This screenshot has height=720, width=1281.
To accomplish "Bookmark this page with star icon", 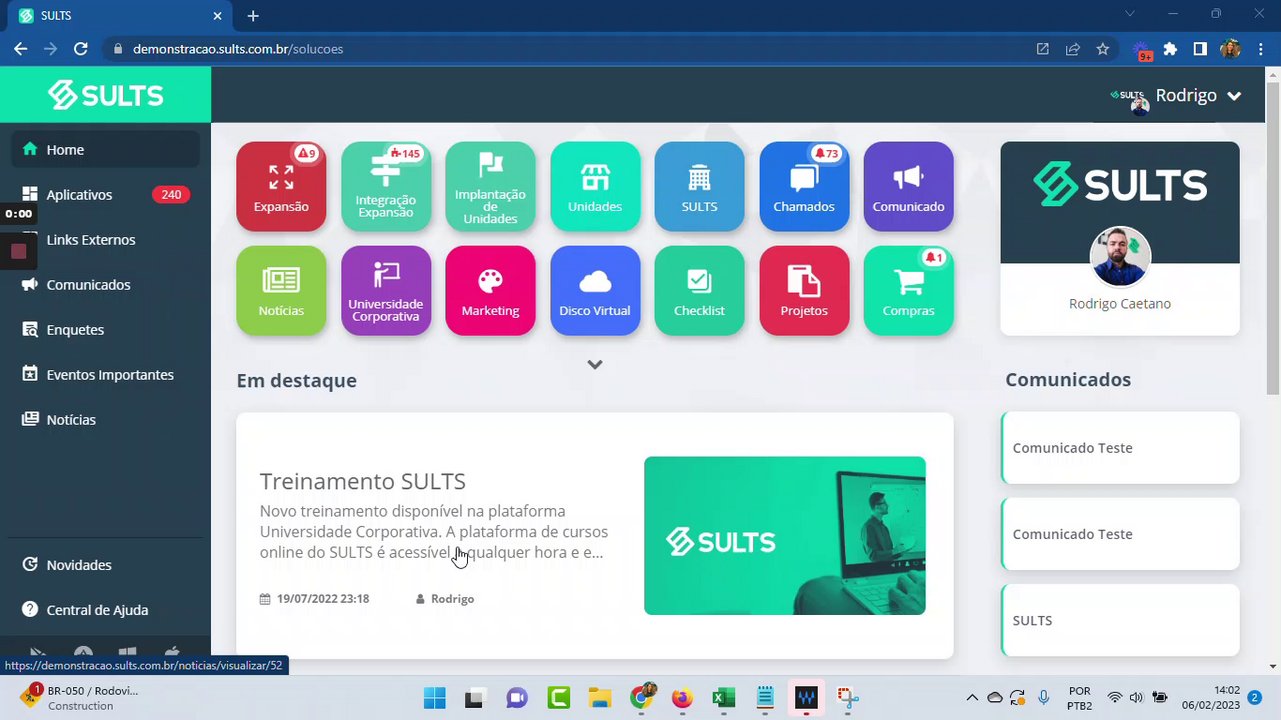I will pos(1103,49).
